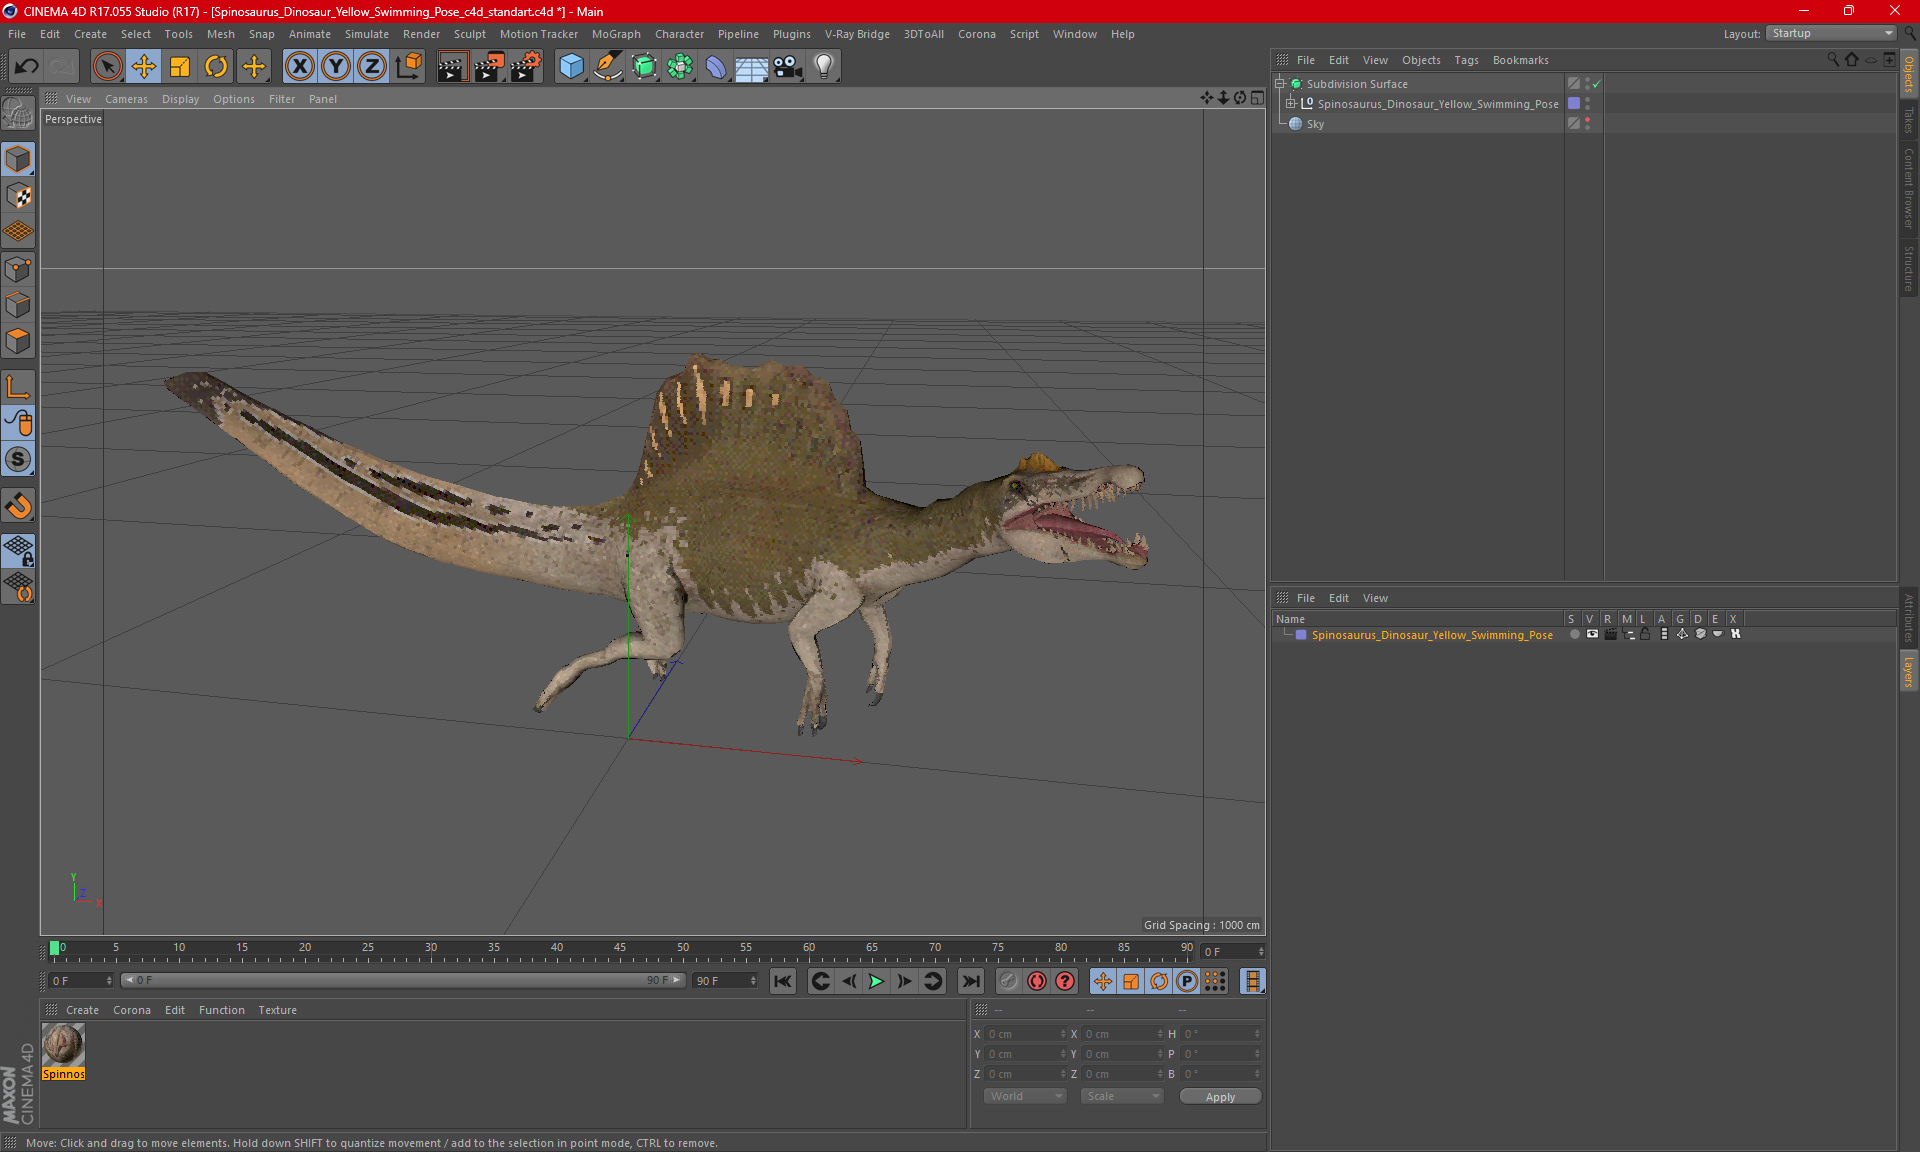Open the Layout Startup dropdown
This screenshot has height=1152, width=1920.
tap(1832, 34)
